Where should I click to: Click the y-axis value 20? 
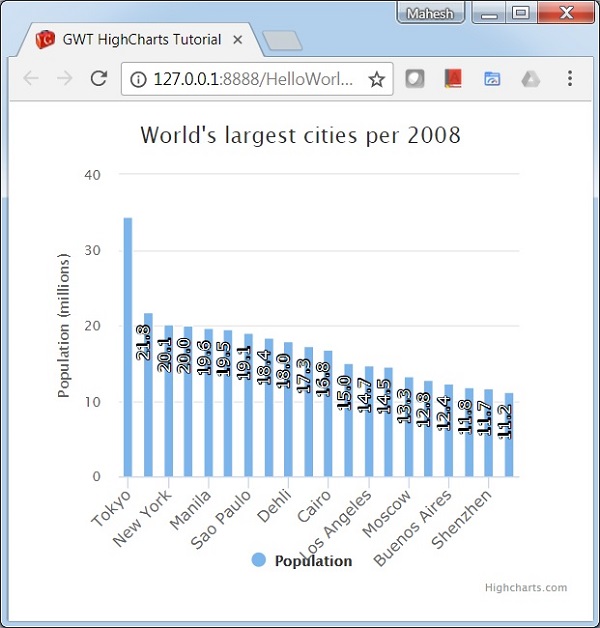pos(93,326)
